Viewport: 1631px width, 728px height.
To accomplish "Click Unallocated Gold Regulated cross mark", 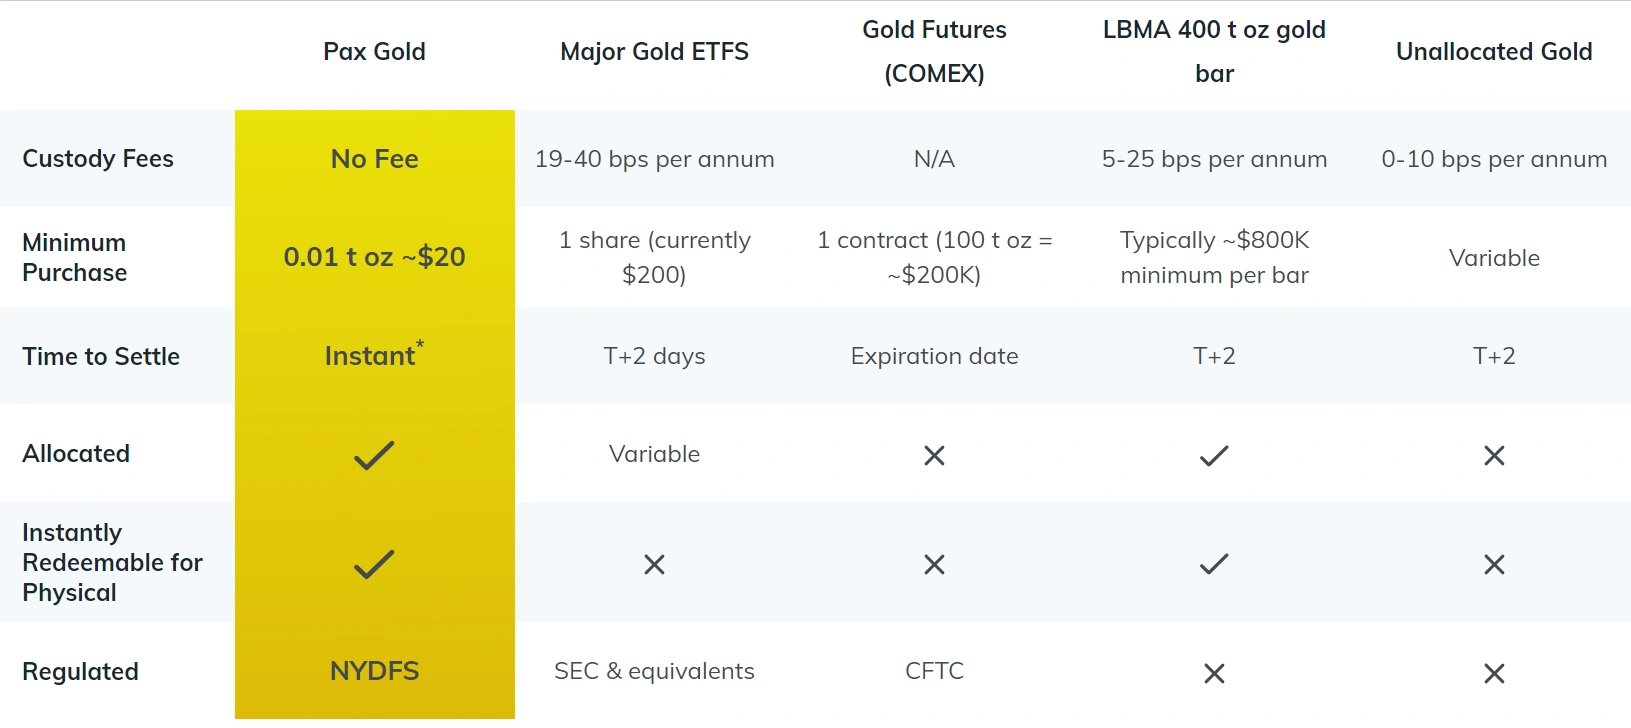I will [x=1494, y=673].
